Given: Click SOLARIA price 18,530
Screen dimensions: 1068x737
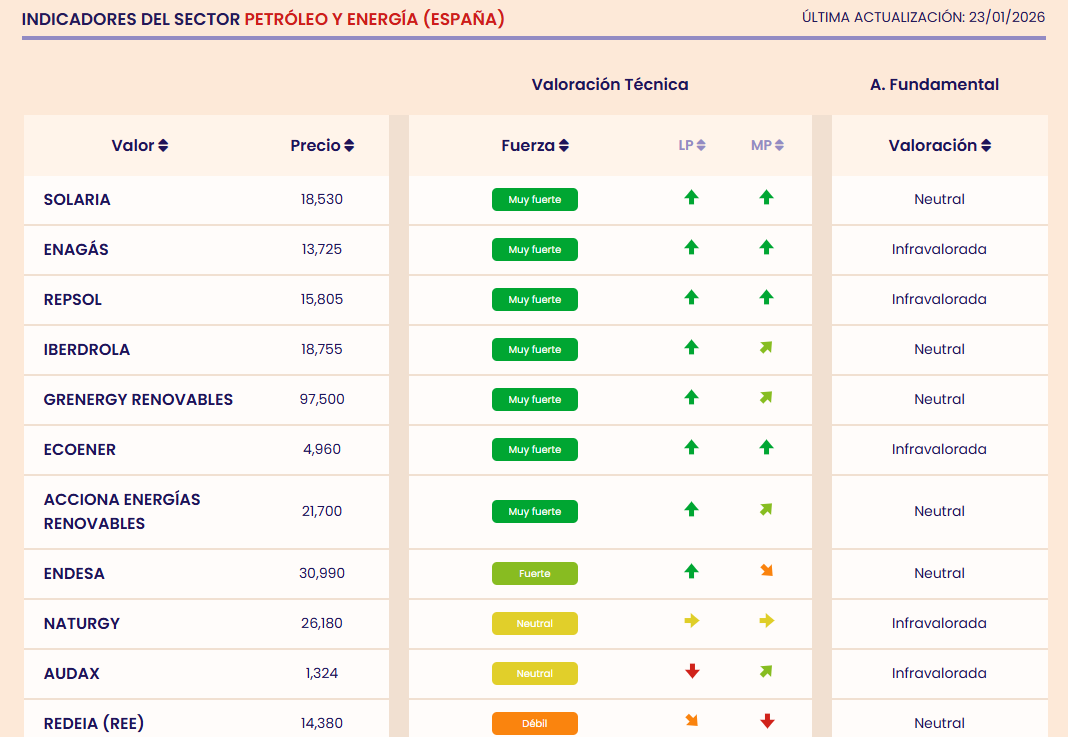Looking at the screenshot, I should [x=322, y=200].
